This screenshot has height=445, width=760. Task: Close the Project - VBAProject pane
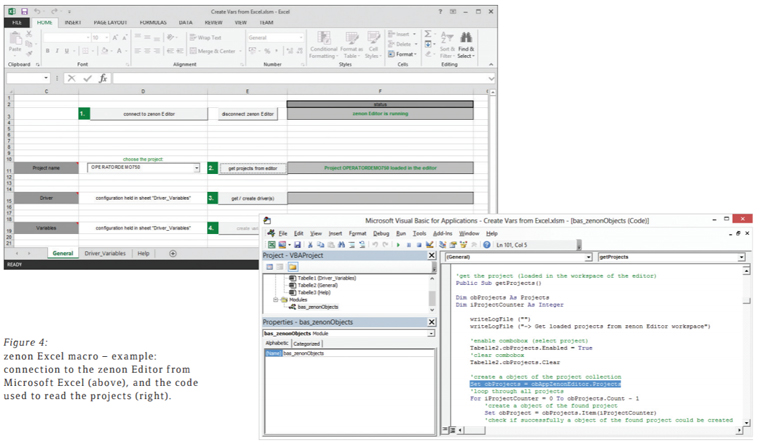coord(431,255)
